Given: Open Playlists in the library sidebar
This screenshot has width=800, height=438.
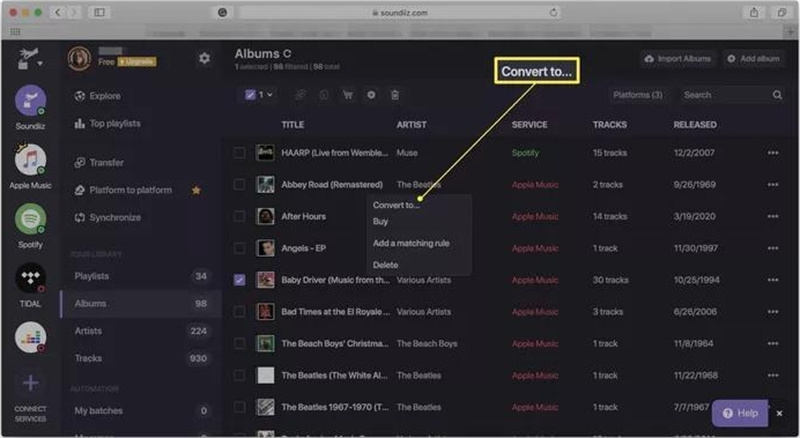Looking at the screenshot, I should [141, 276].
